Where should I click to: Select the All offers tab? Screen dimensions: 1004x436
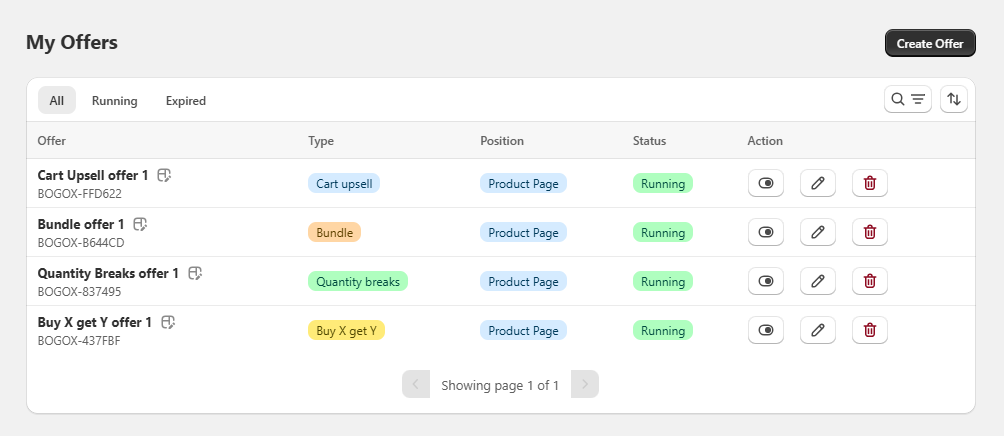(x=57, y=101)
